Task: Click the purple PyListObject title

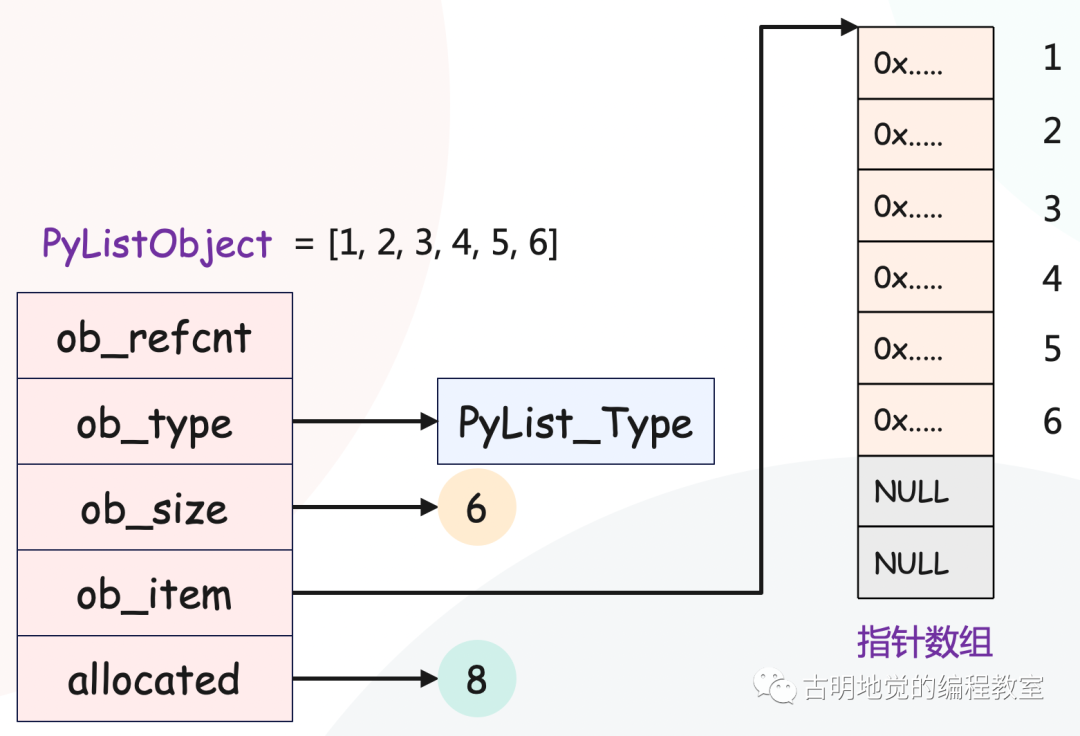Action: coord(157,244)
